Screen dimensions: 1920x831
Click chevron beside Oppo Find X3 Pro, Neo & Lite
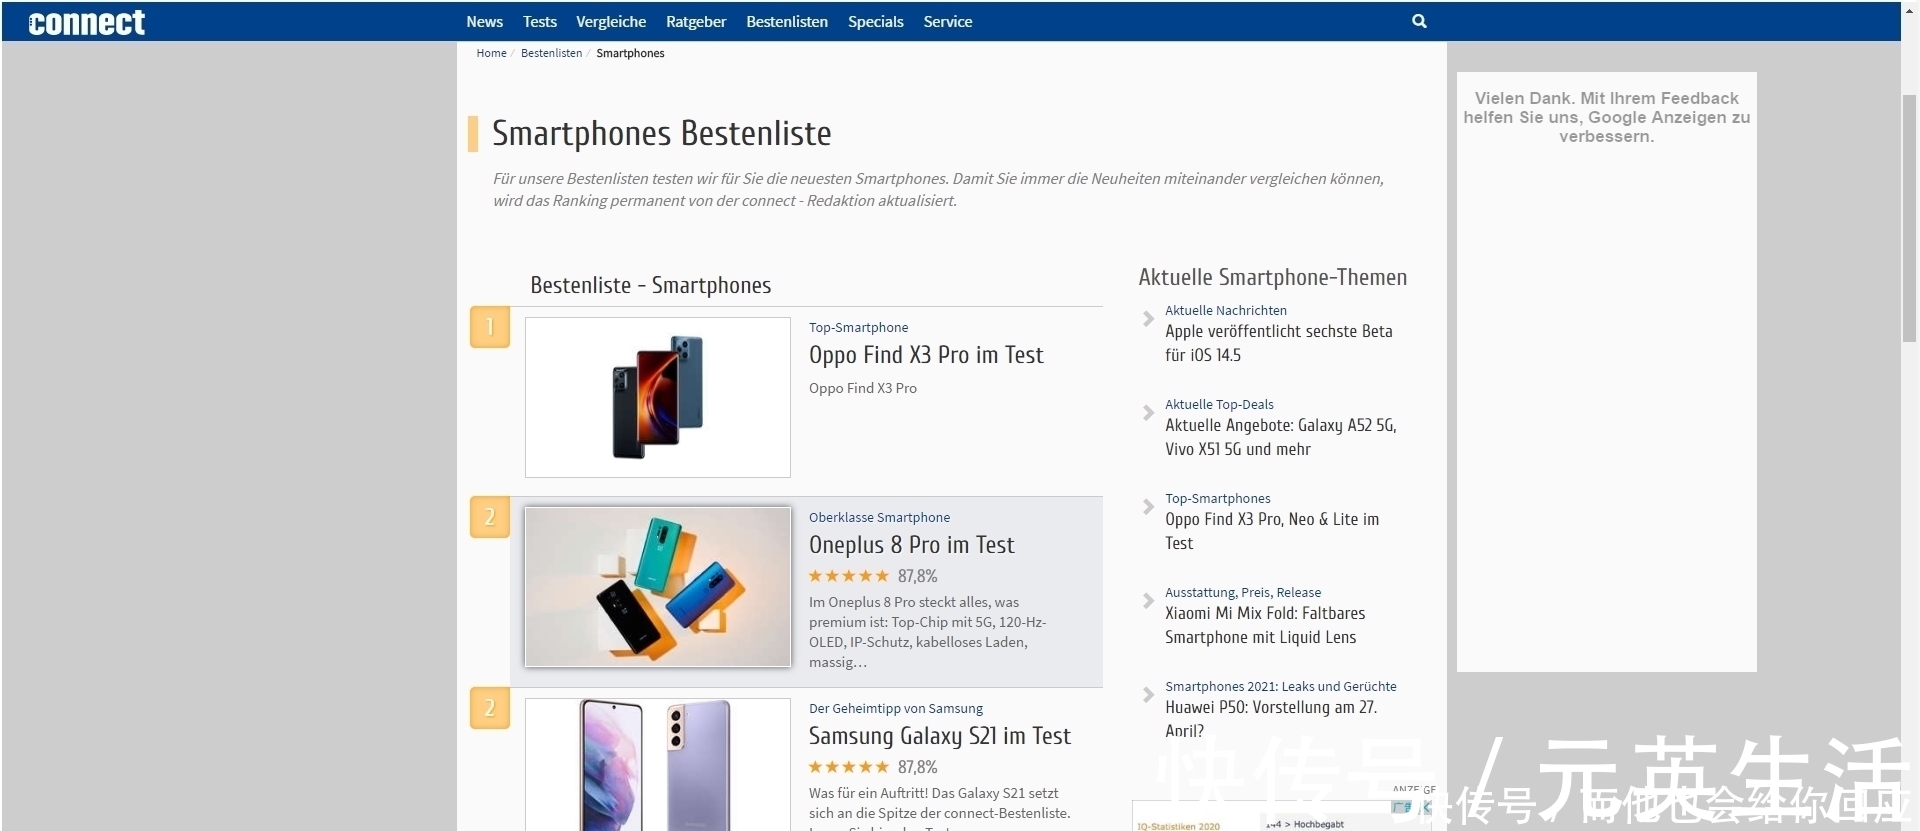point(1149,507)
